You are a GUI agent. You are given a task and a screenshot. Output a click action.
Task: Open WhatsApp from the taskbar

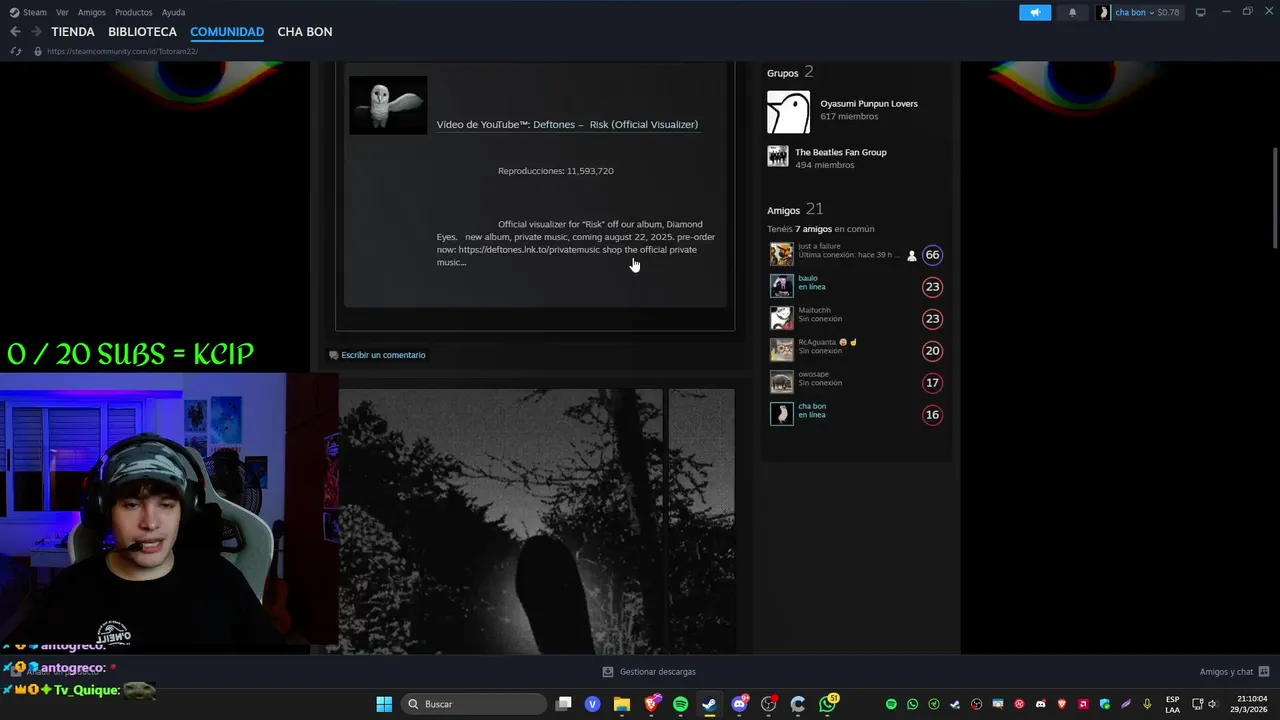point(828,704)
